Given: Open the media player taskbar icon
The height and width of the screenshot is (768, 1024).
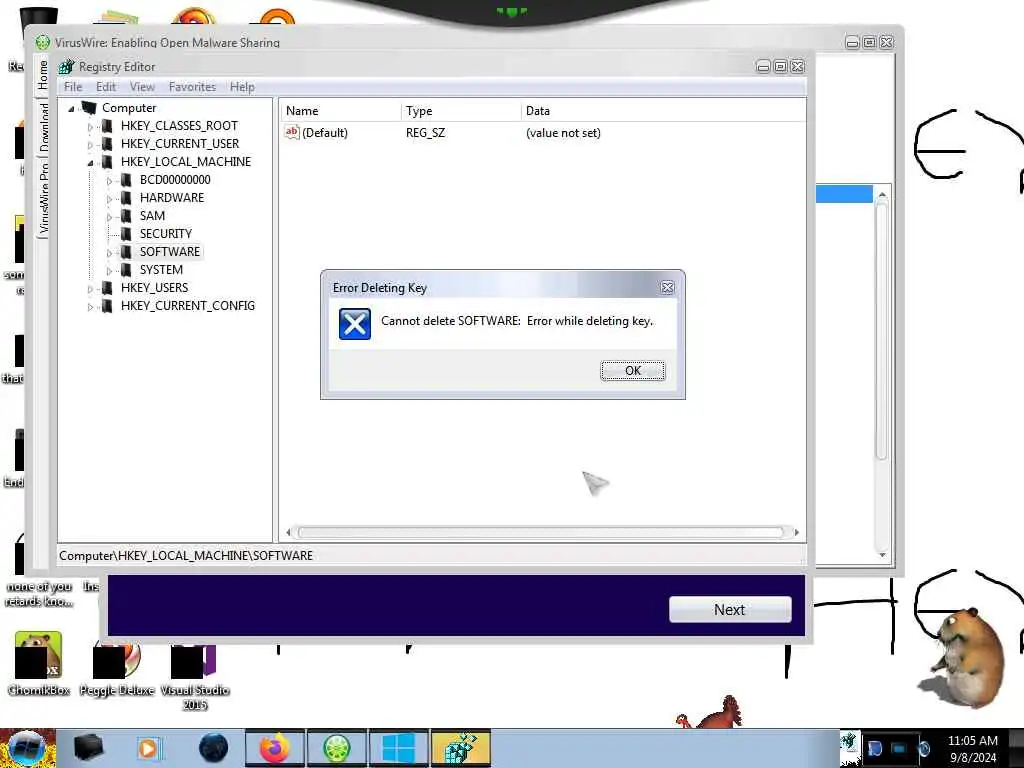Looking at the screenshot, I should 150,748.
